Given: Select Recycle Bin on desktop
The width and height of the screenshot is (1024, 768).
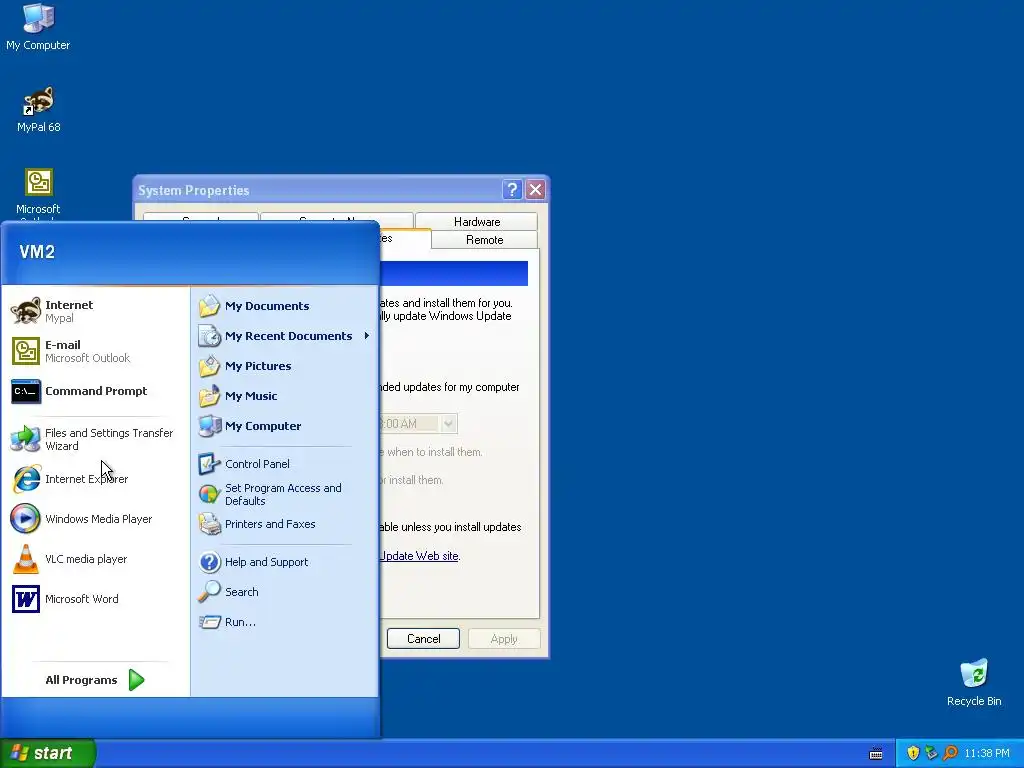Looking at the screenshot, I should click(x=974, y=682).
